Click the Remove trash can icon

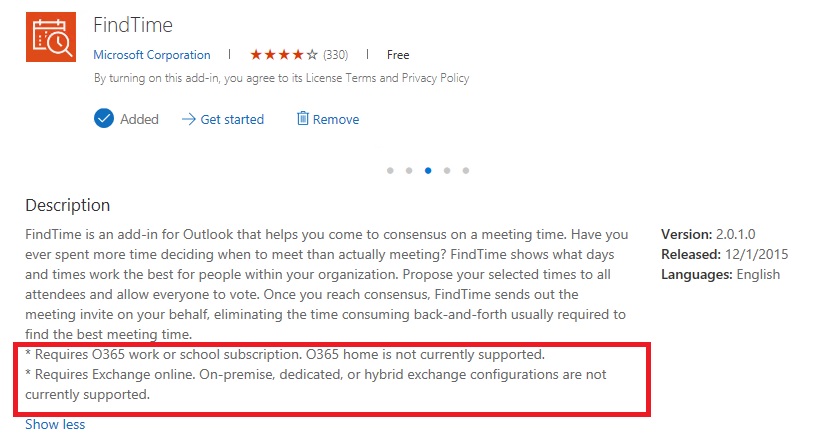click(302, 118)
